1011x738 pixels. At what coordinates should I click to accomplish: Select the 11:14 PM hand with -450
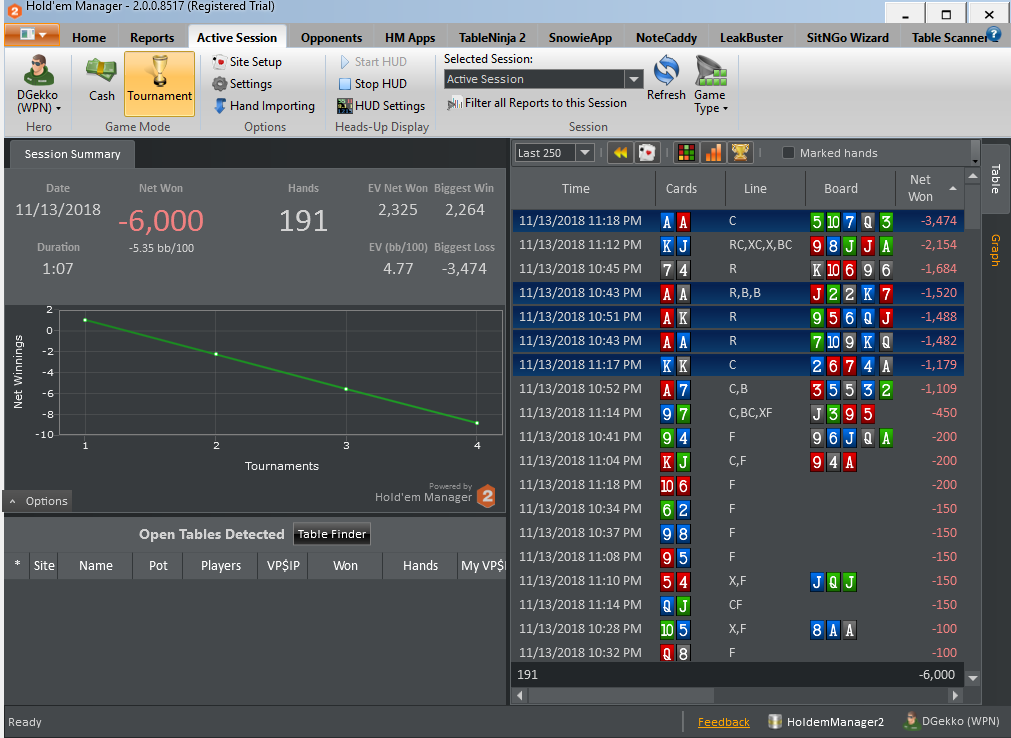tap(738, 413)
